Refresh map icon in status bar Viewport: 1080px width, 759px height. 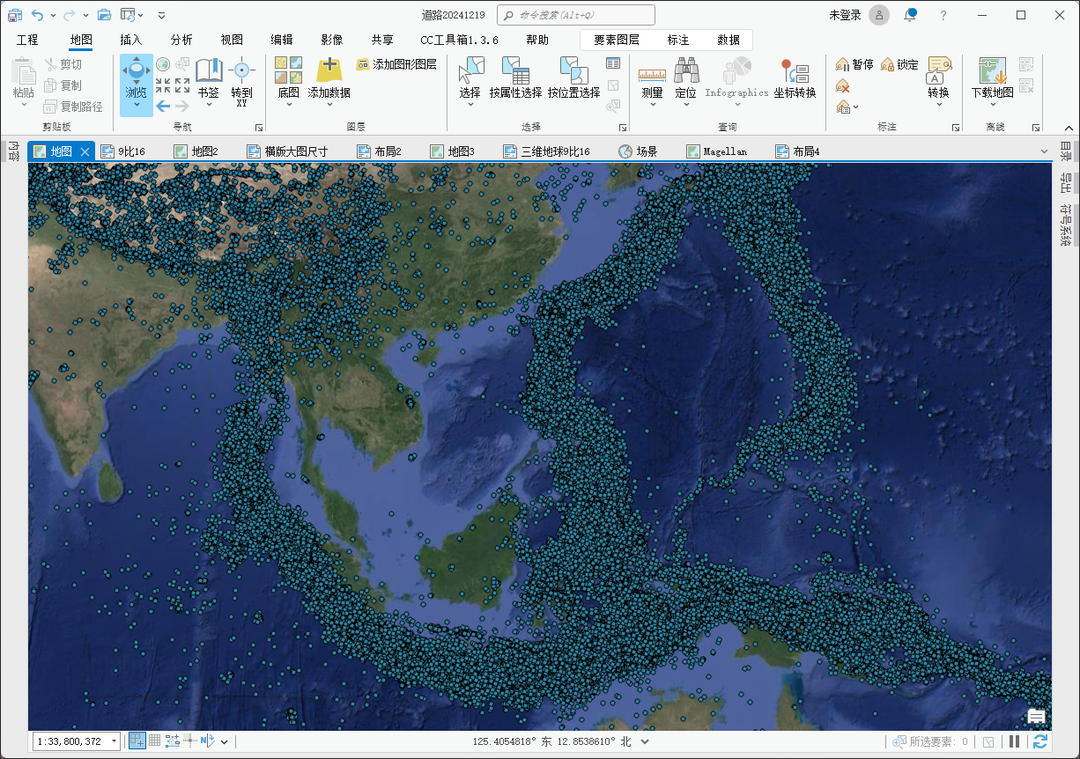tap(1040, 742)
